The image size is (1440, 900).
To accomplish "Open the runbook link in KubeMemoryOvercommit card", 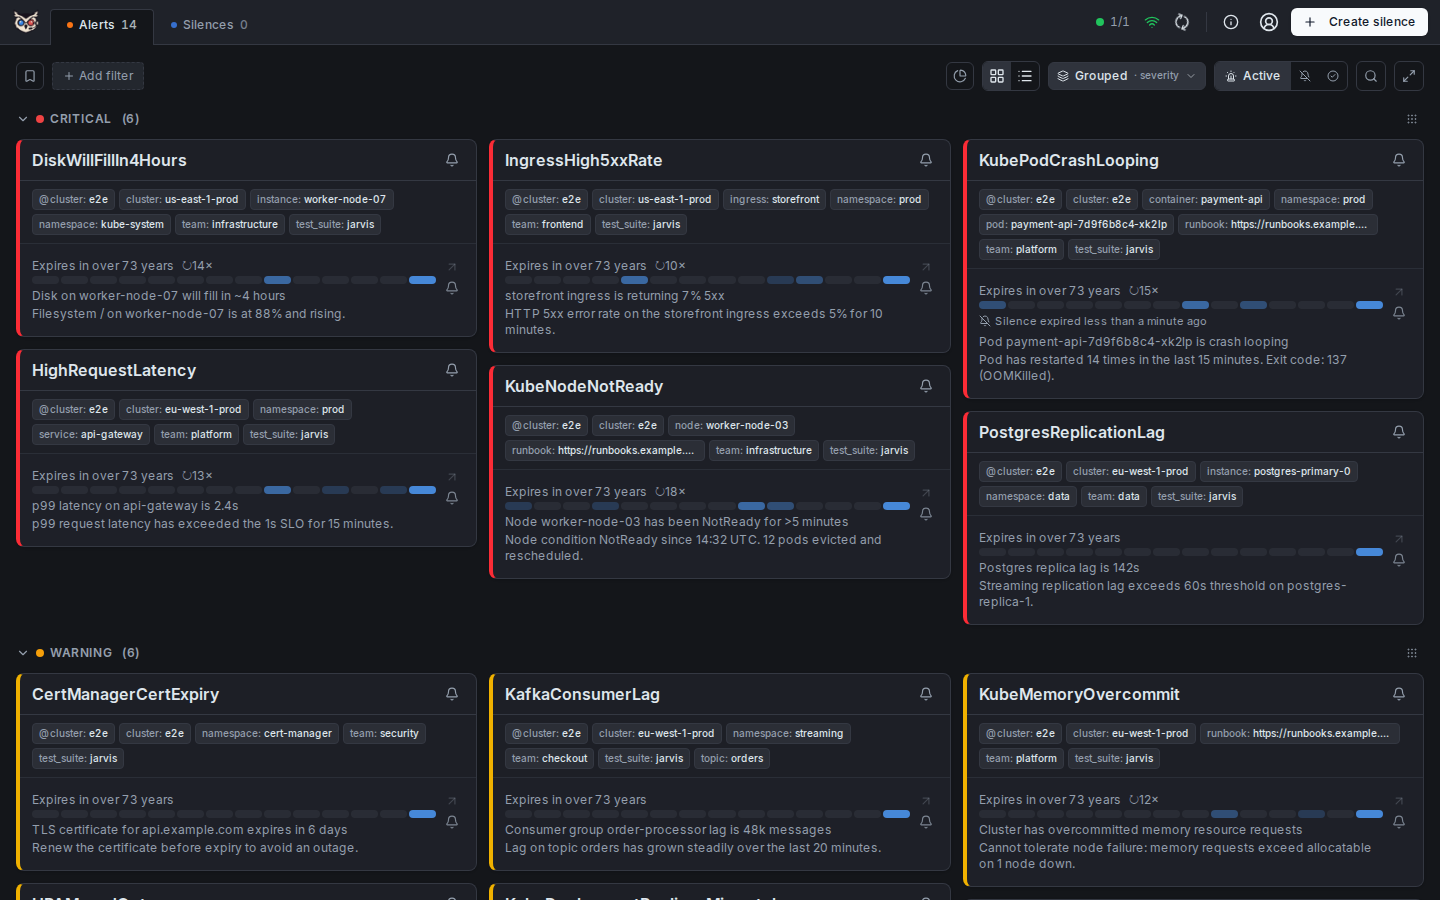I will (x=1299, y=734).
